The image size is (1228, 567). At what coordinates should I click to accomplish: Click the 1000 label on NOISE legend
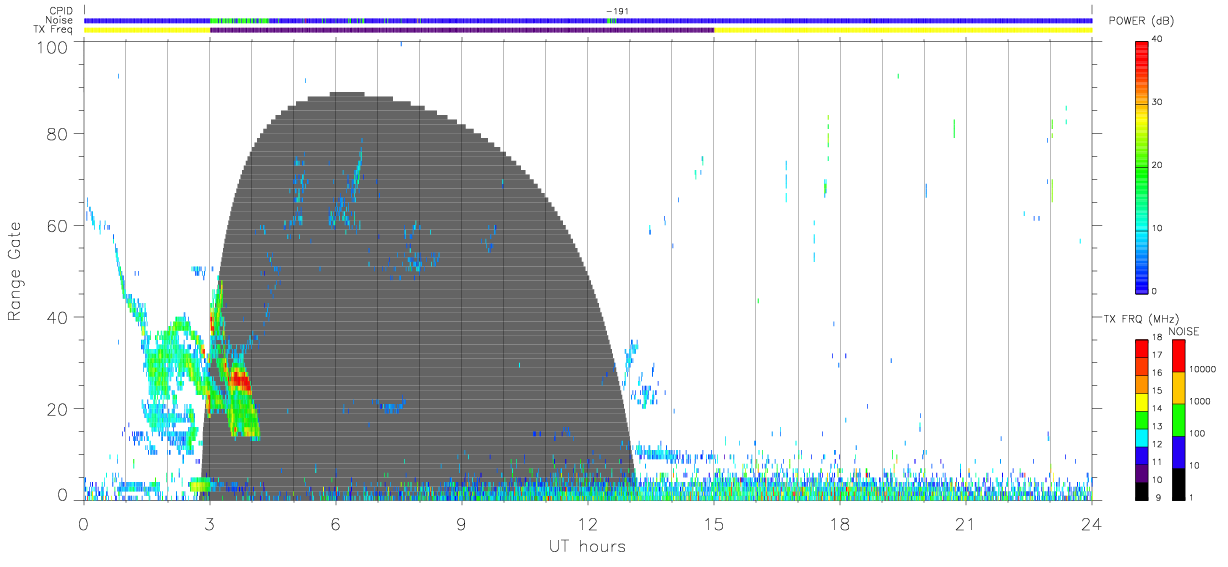[x=1199, y=402]
